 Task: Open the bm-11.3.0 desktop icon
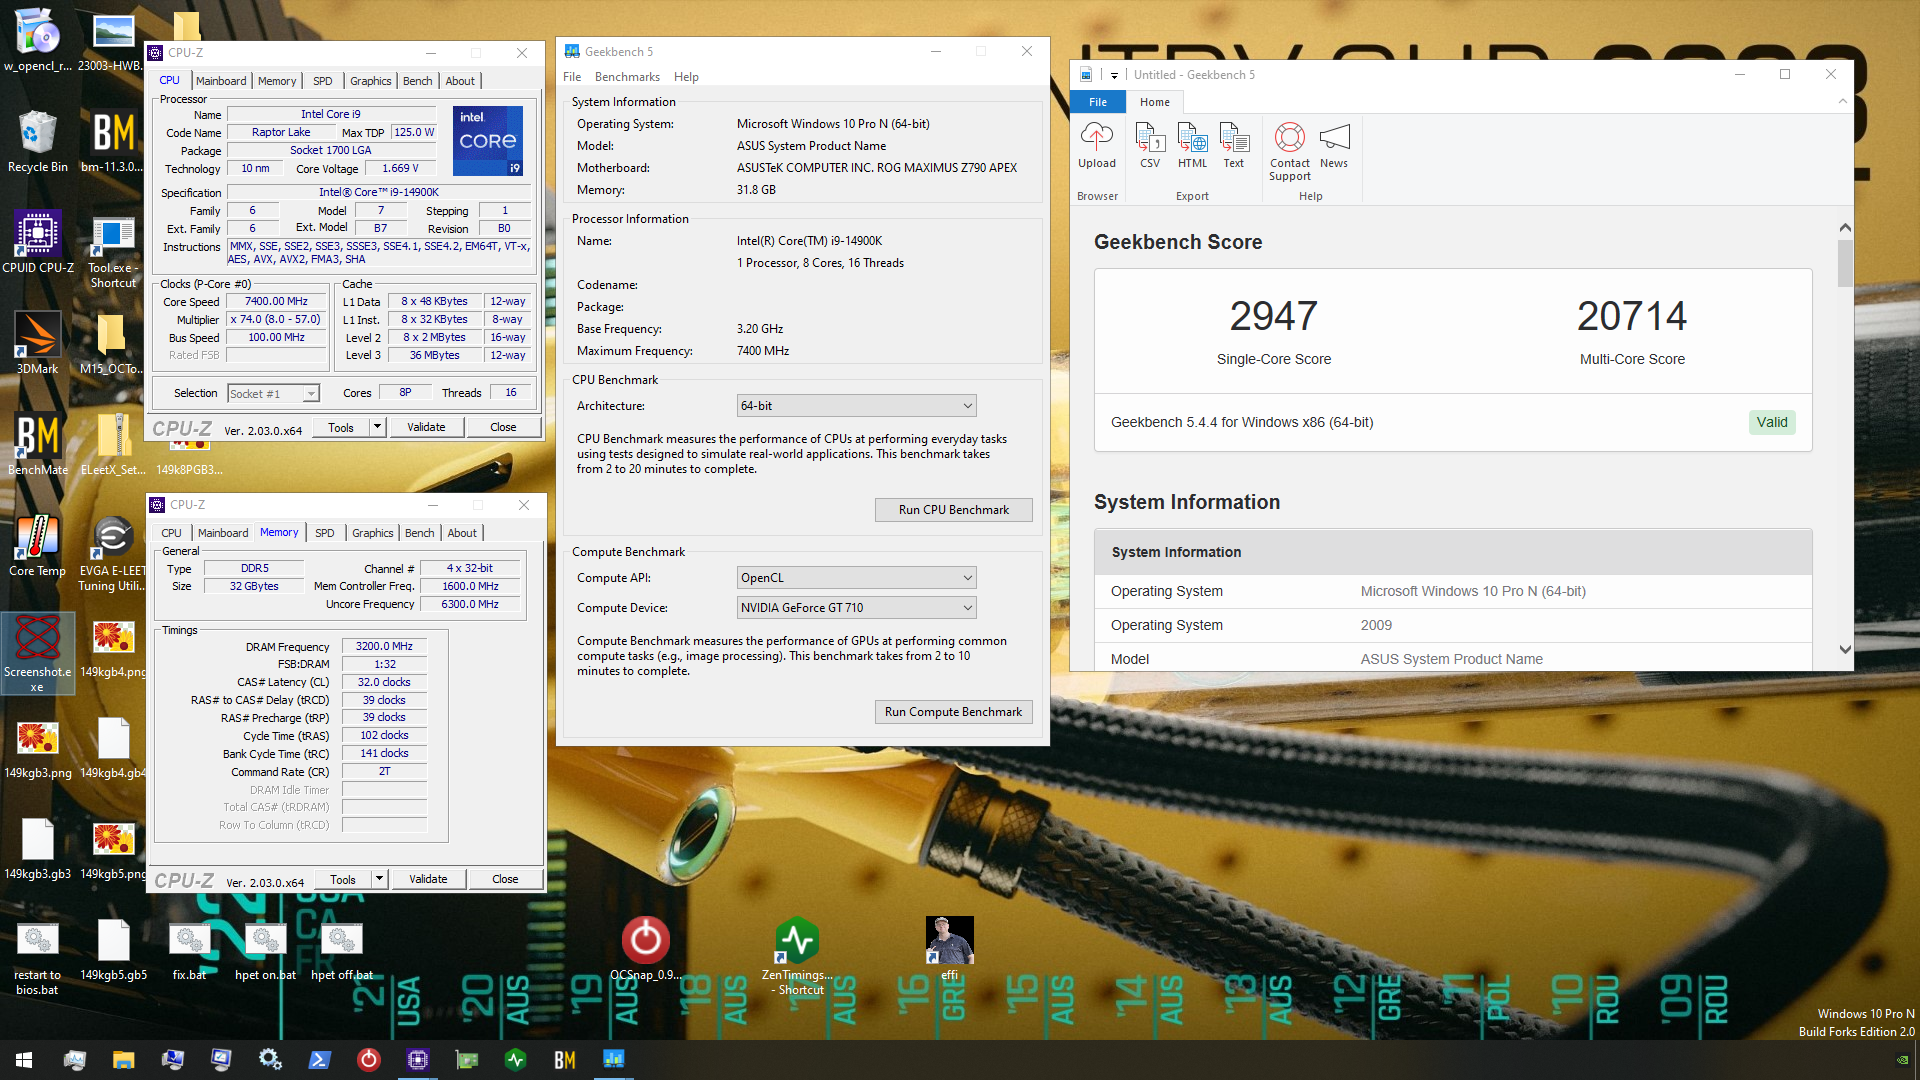tap(113, 141)
